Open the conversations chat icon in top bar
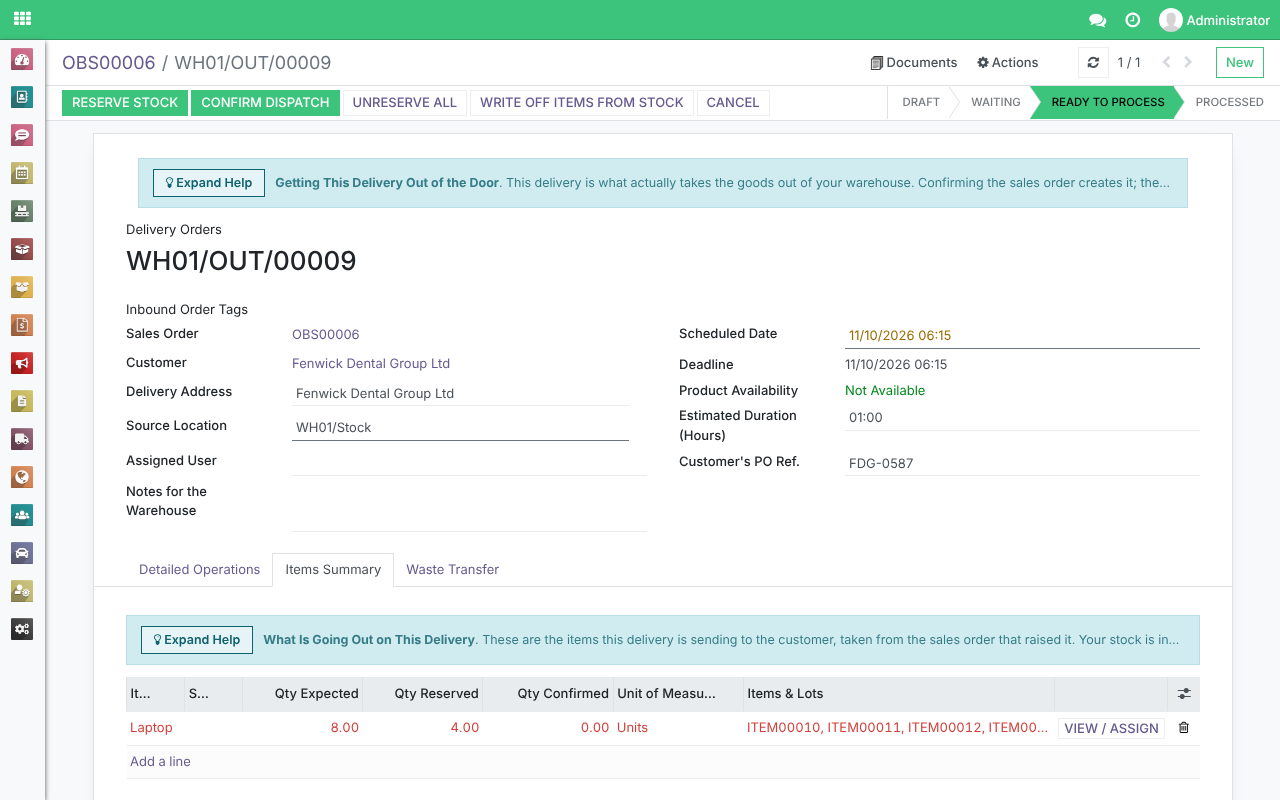 coord(1097,20)
